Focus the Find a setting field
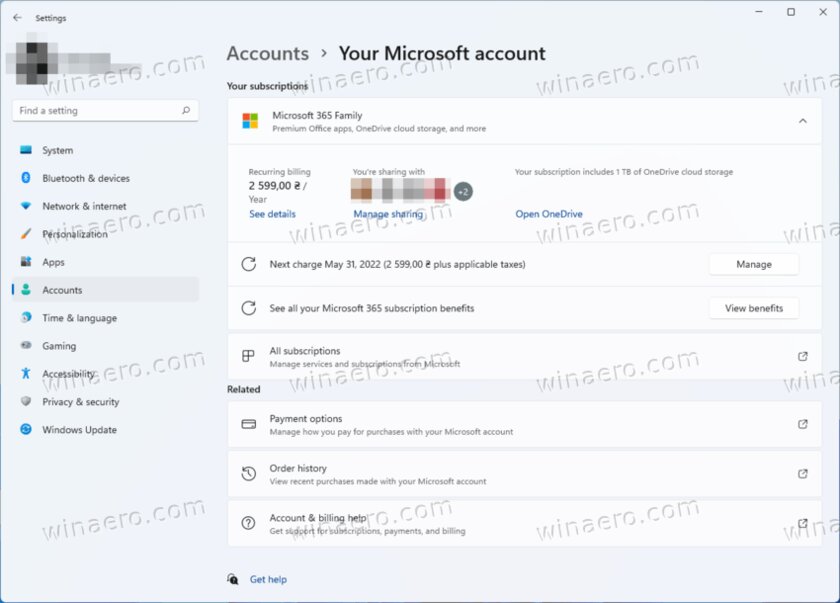The height and width of the screenshot is (603, 840). [x=105, y=110]
